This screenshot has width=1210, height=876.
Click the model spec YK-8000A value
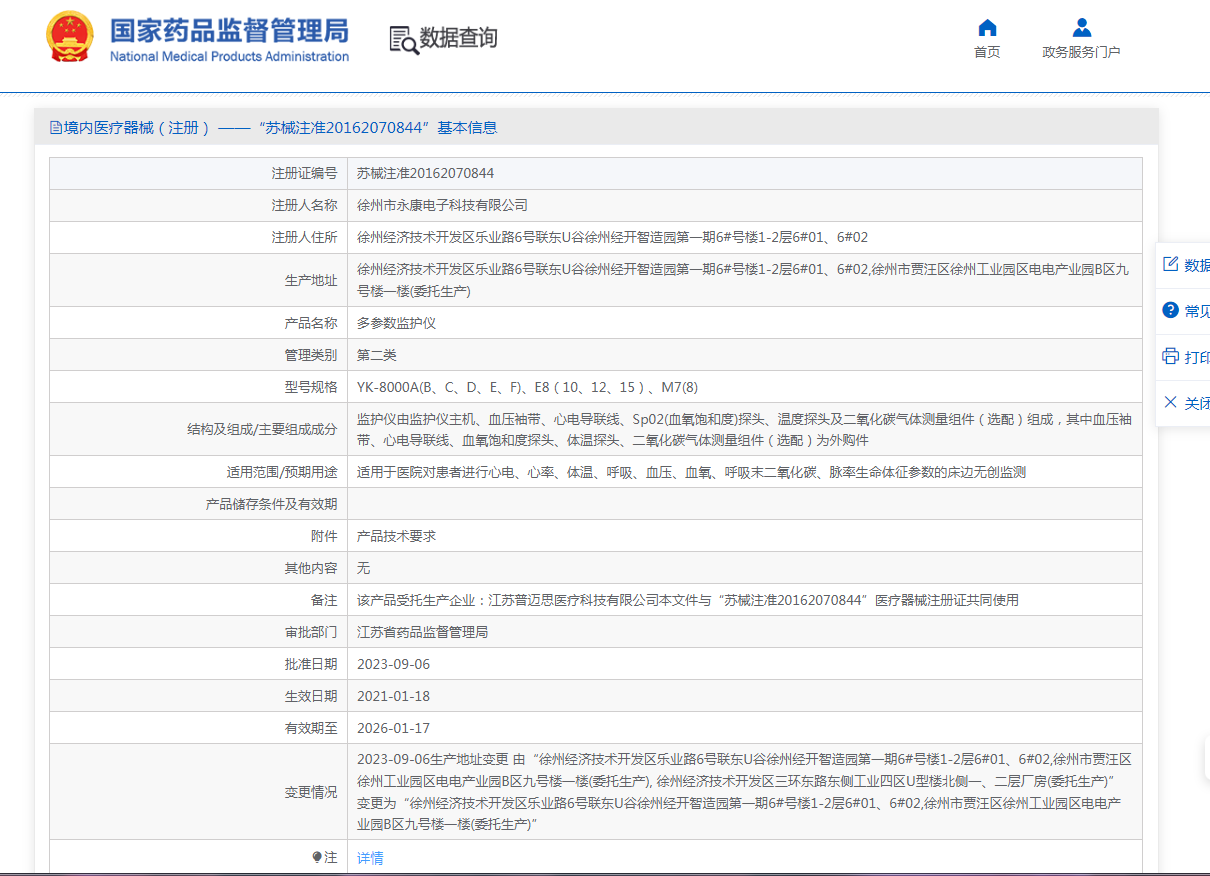coord(527,387)
